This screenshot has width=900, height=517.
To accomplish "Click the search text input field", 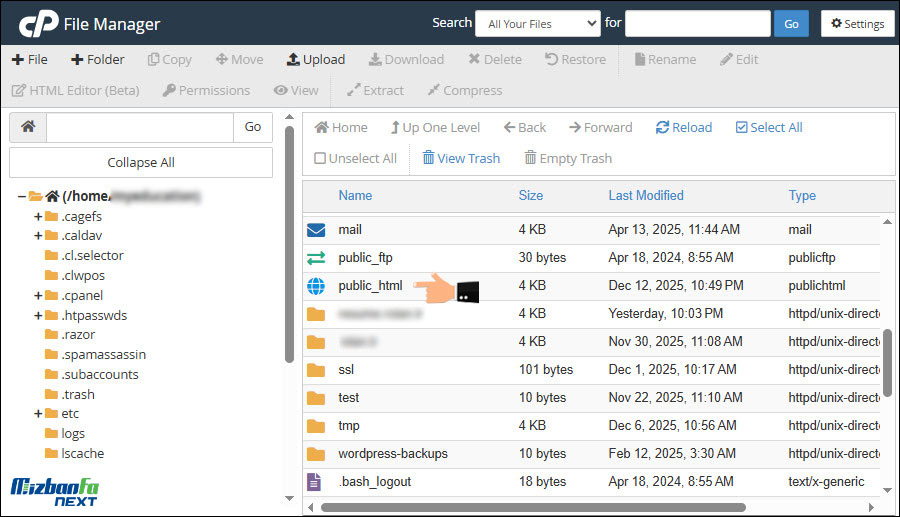I will coord(697,24).
